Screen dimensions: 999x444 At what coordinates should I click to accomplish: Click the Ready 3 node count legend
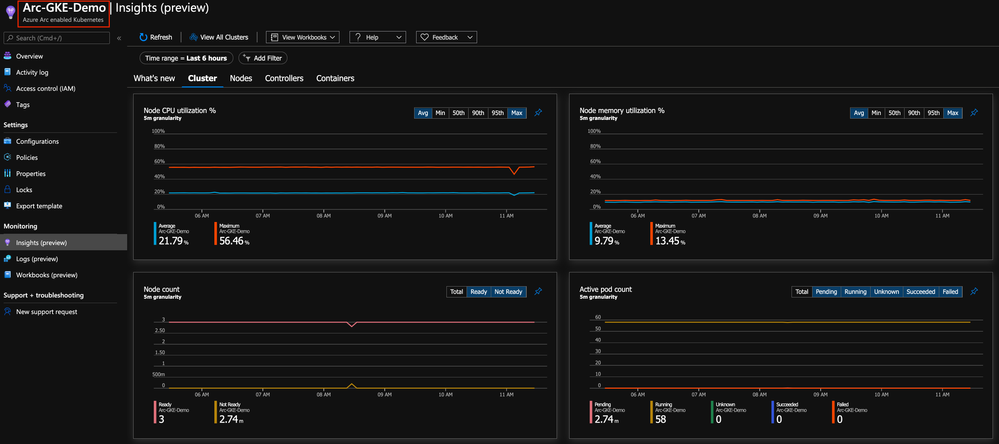pos(169,413)
